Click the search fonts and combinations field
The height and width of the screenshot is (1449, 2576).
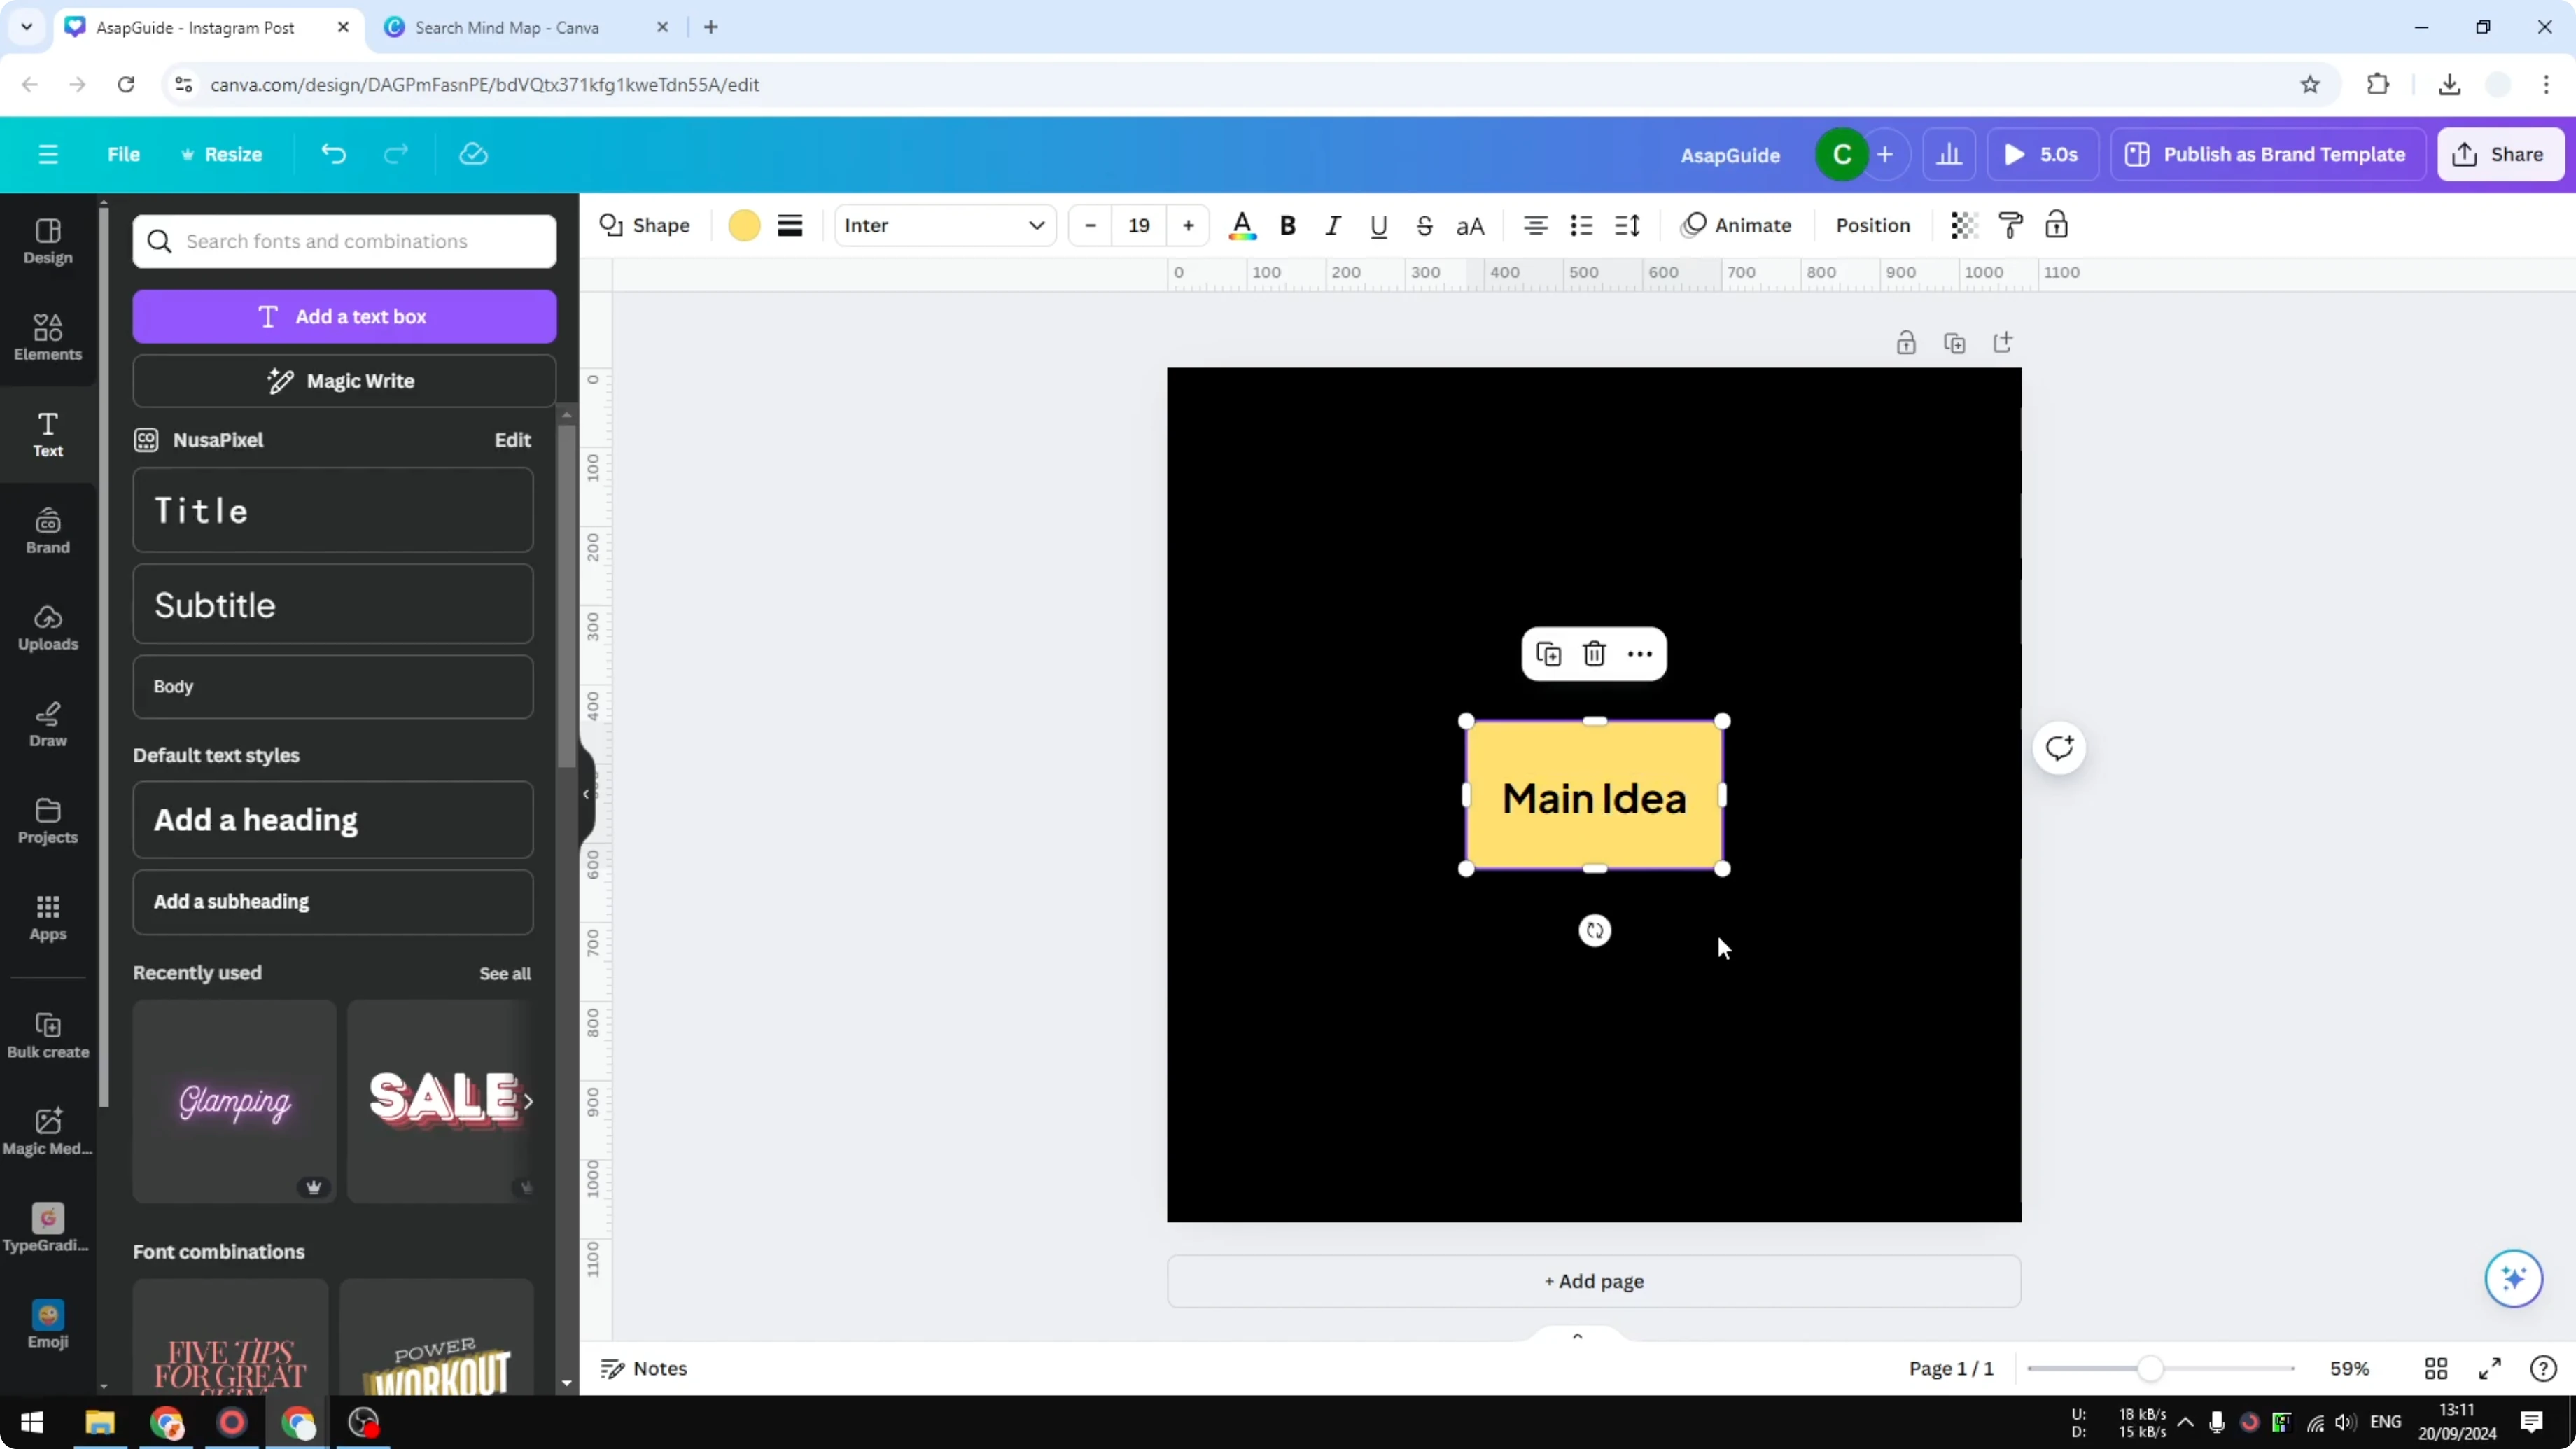[344, 241]
